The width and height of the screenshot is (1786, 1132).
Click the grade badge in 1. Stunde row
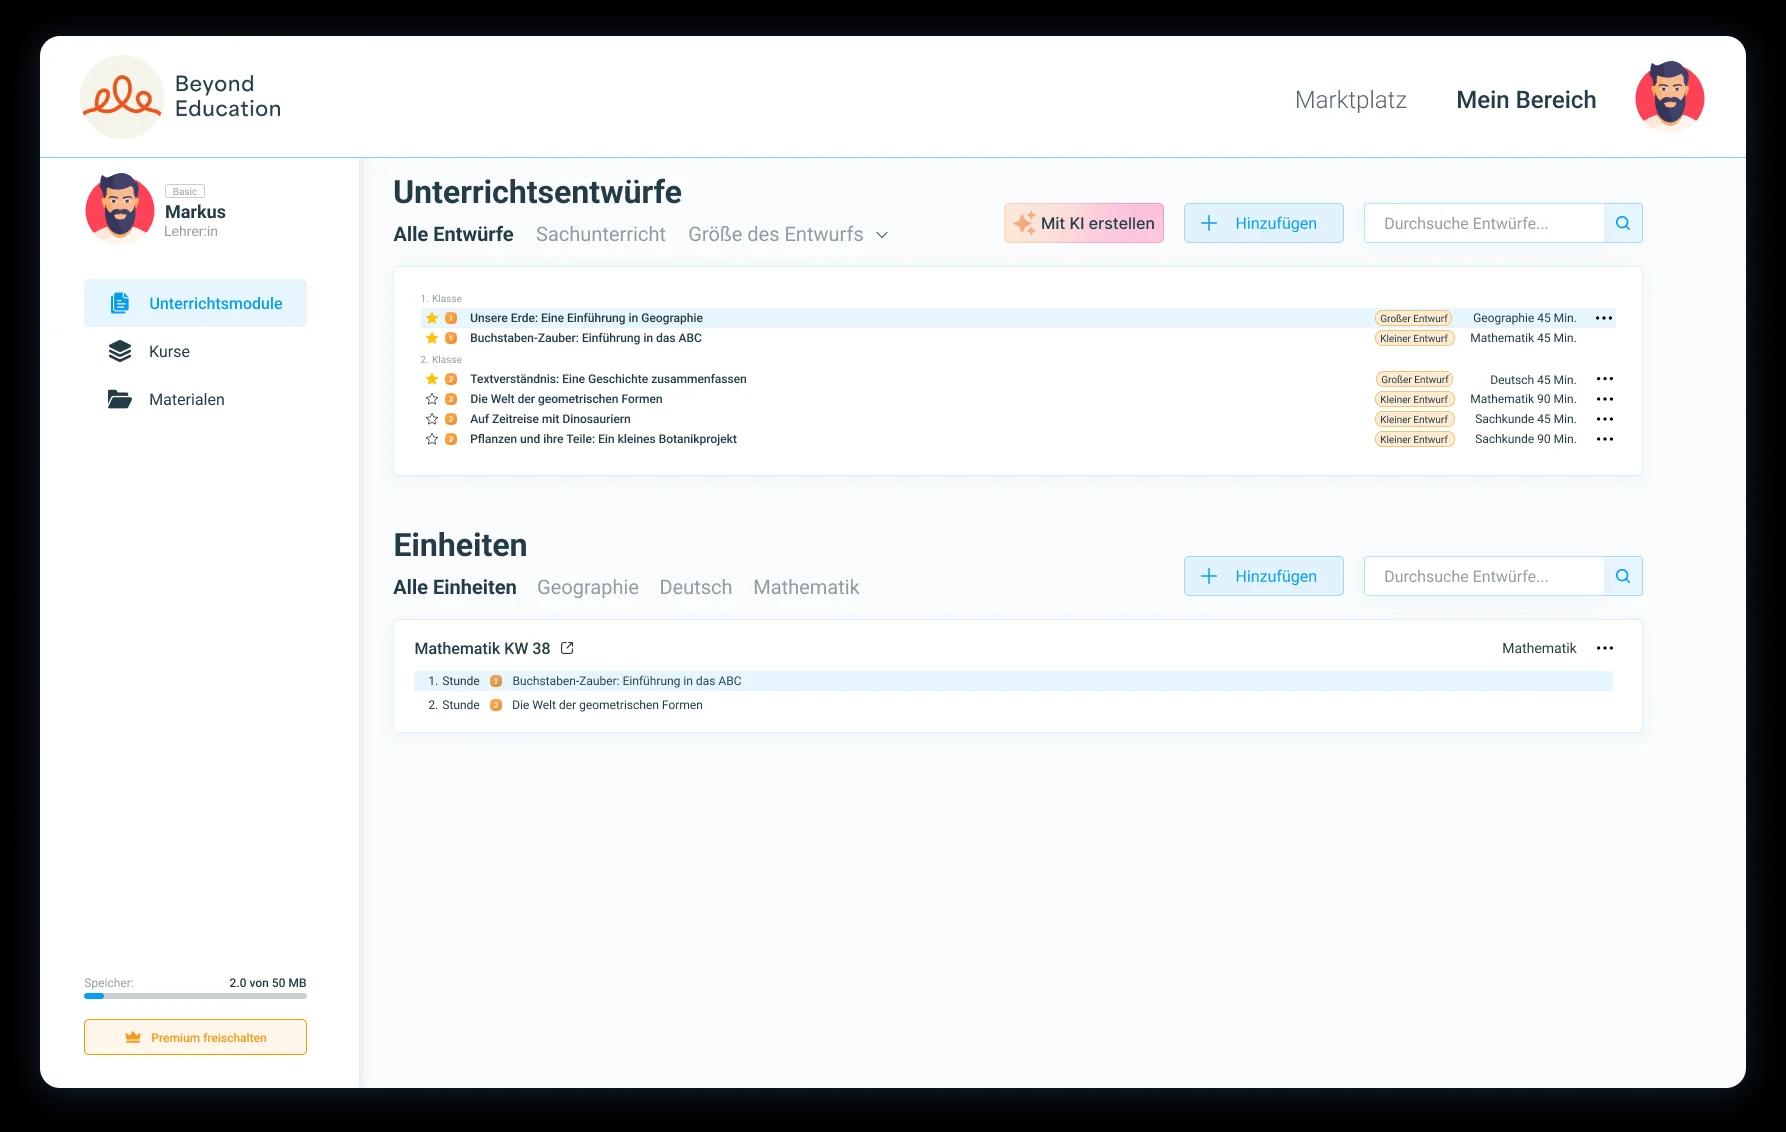point(496,681)
